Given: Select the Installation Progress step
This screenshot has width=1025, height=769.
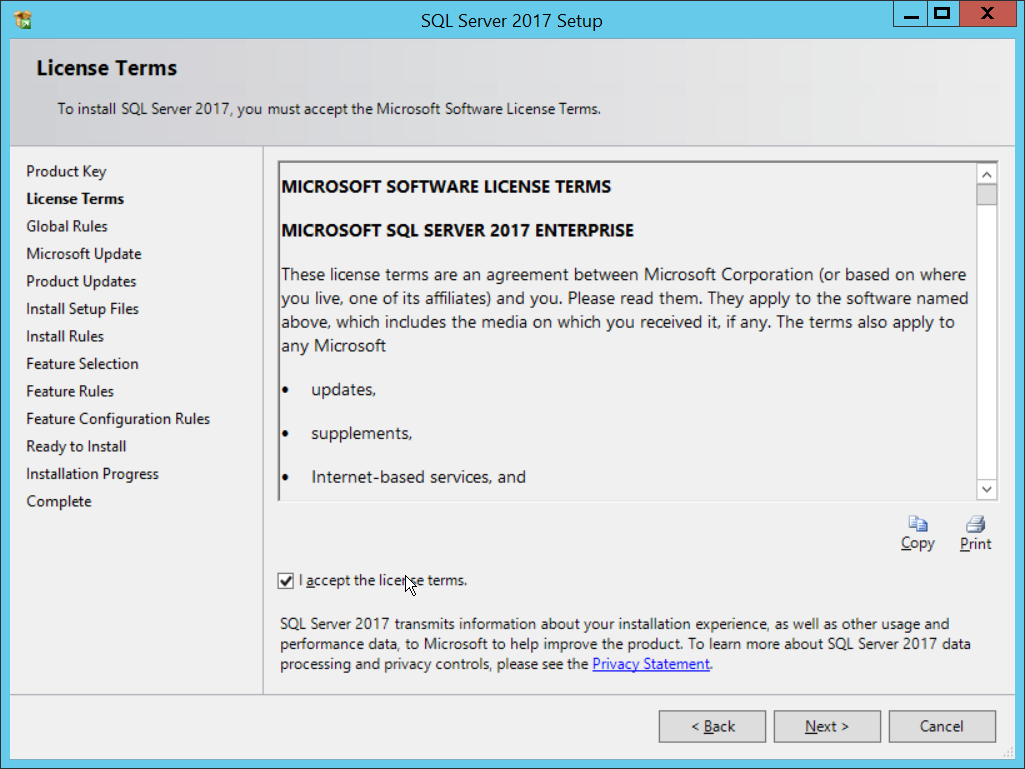Looking at the screenshot, I should pyautogui.click(x=92, y=474).
